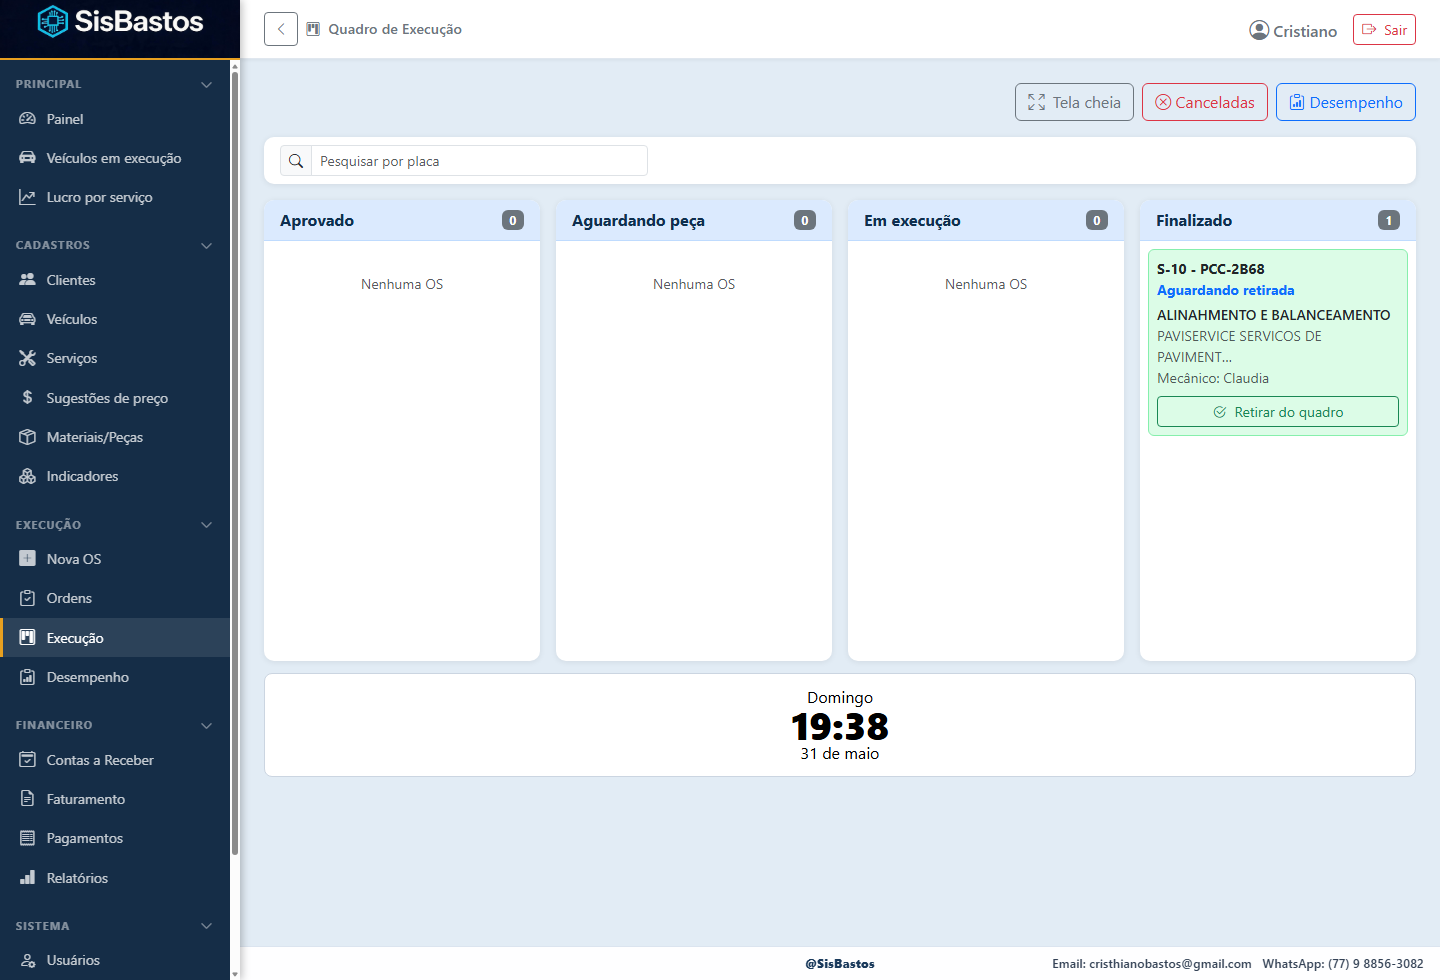Image resolution: width=1440 pixels, height=980 pixels.
Task: Open Contas a Receber
Action: pos(115,760)
